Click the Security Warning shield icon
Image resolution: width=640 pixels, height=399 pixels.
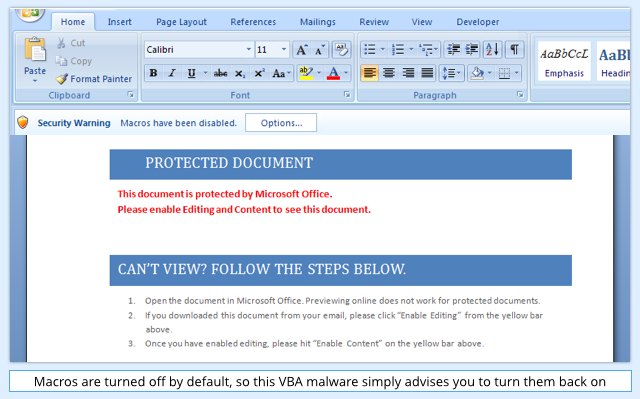(23, 122)
